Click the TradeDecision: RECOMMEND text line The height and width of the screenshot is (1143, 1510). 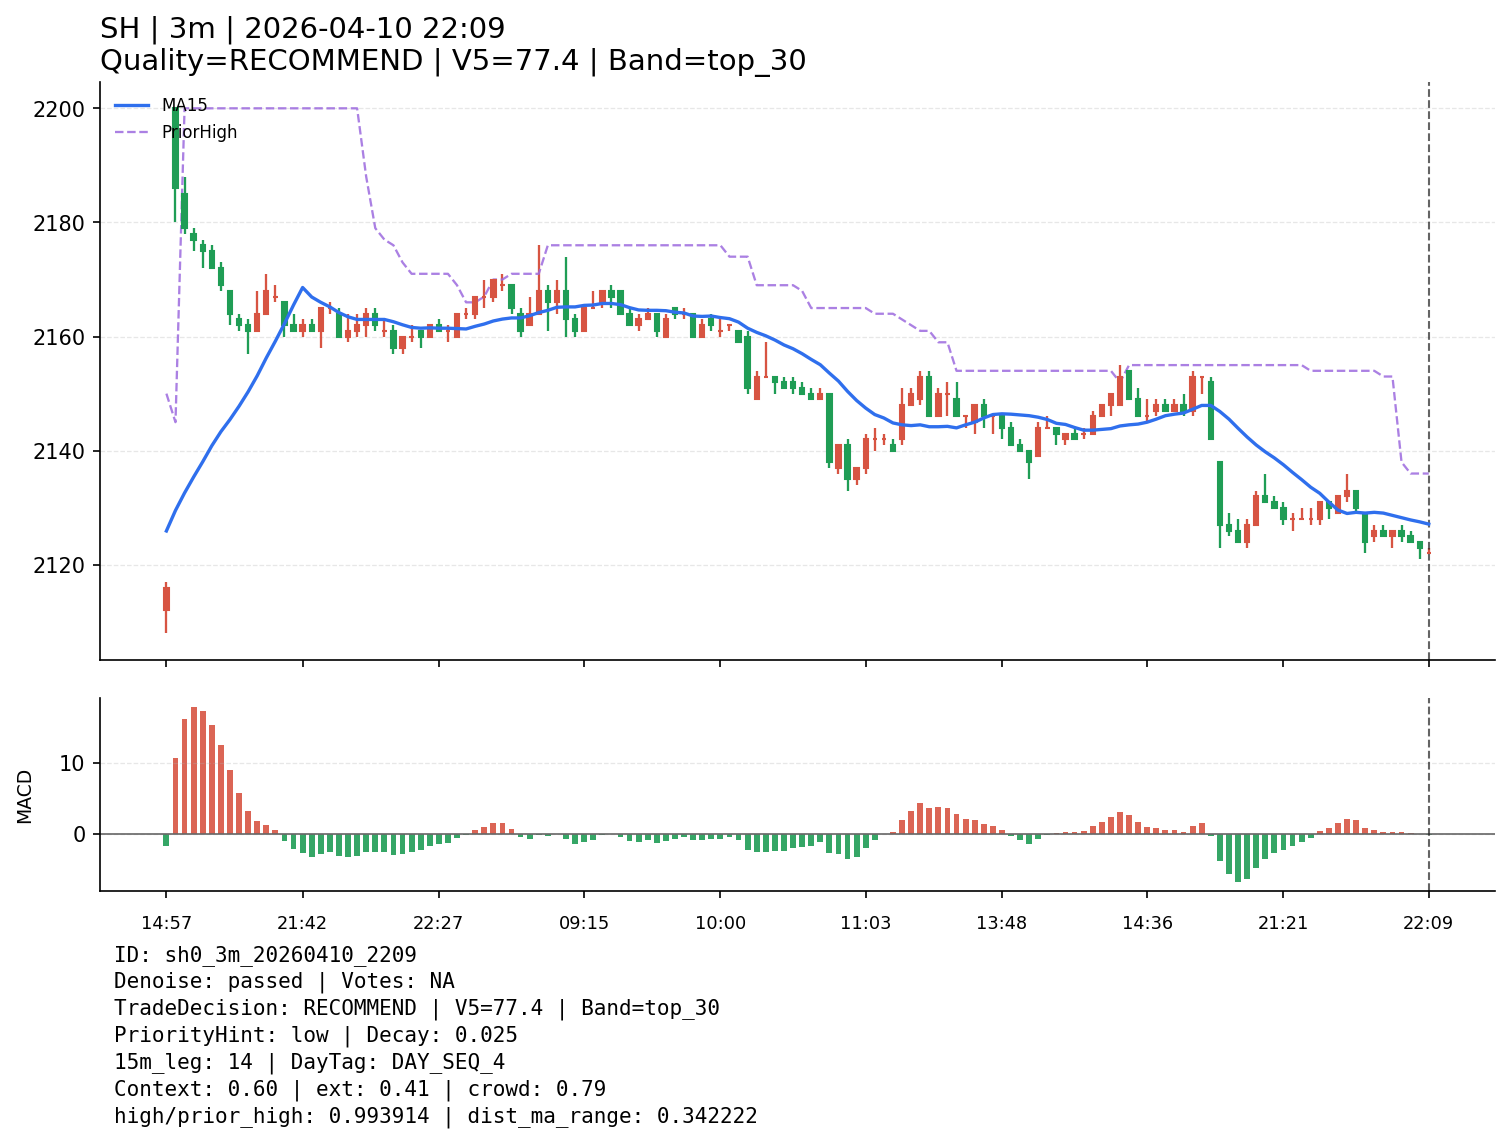tap(416, 1008)
